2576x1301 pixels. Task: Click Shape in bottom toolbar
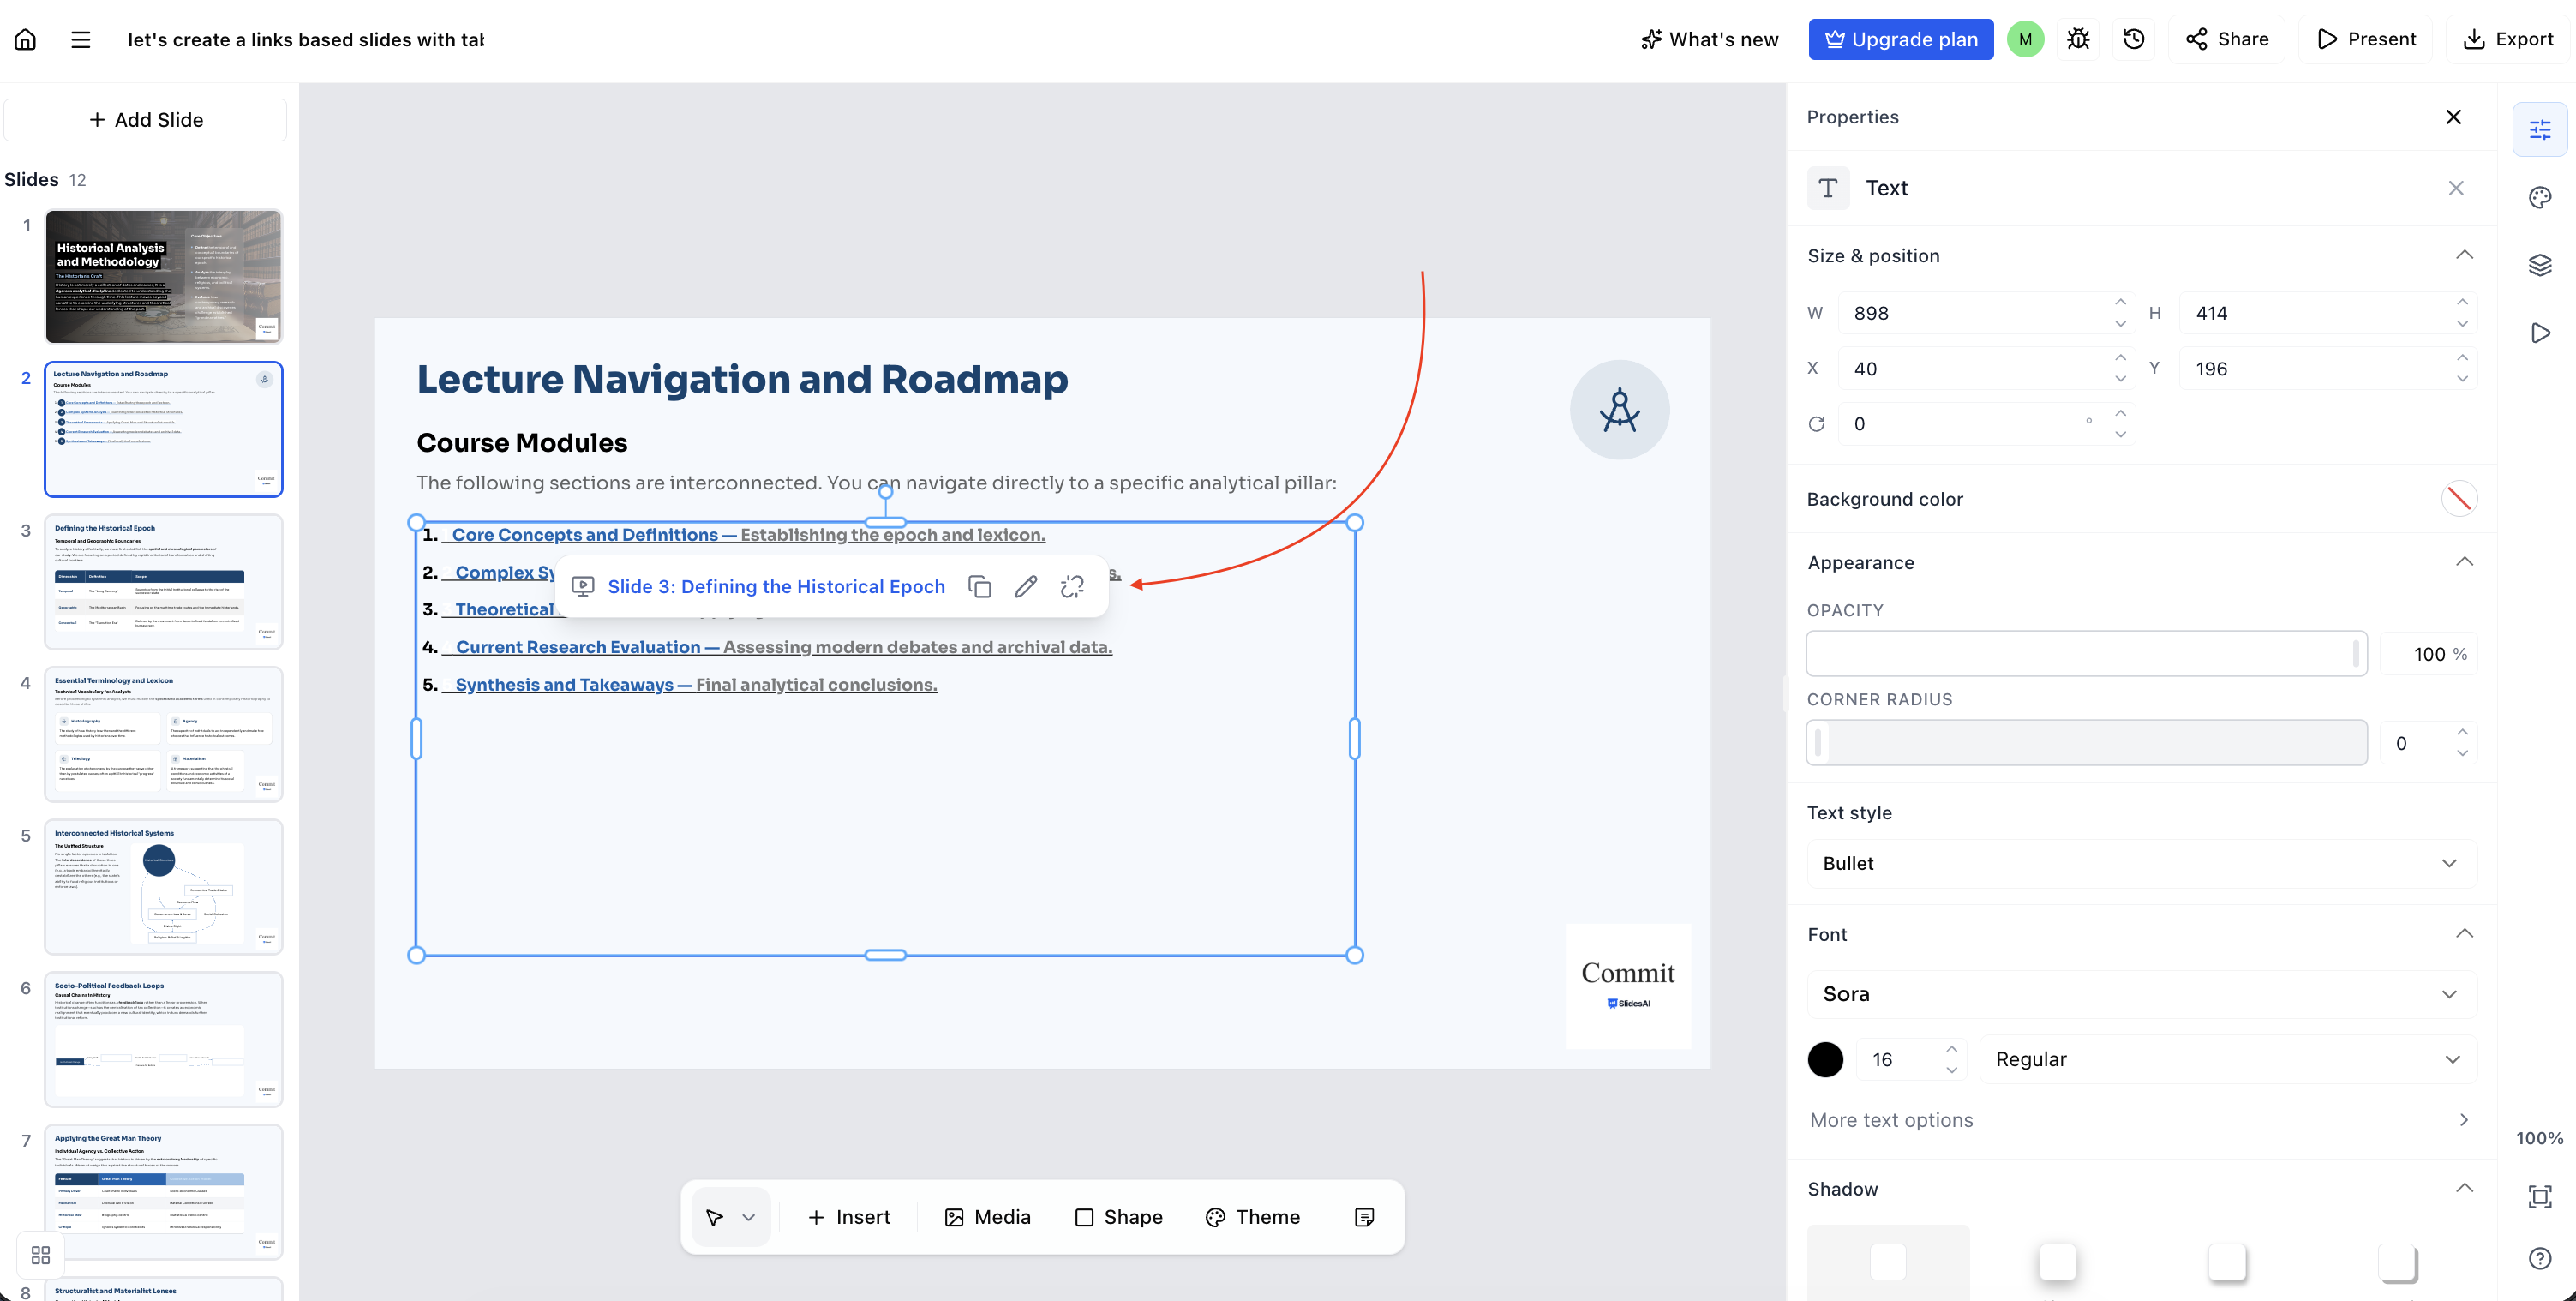tap(1118, 1217)
